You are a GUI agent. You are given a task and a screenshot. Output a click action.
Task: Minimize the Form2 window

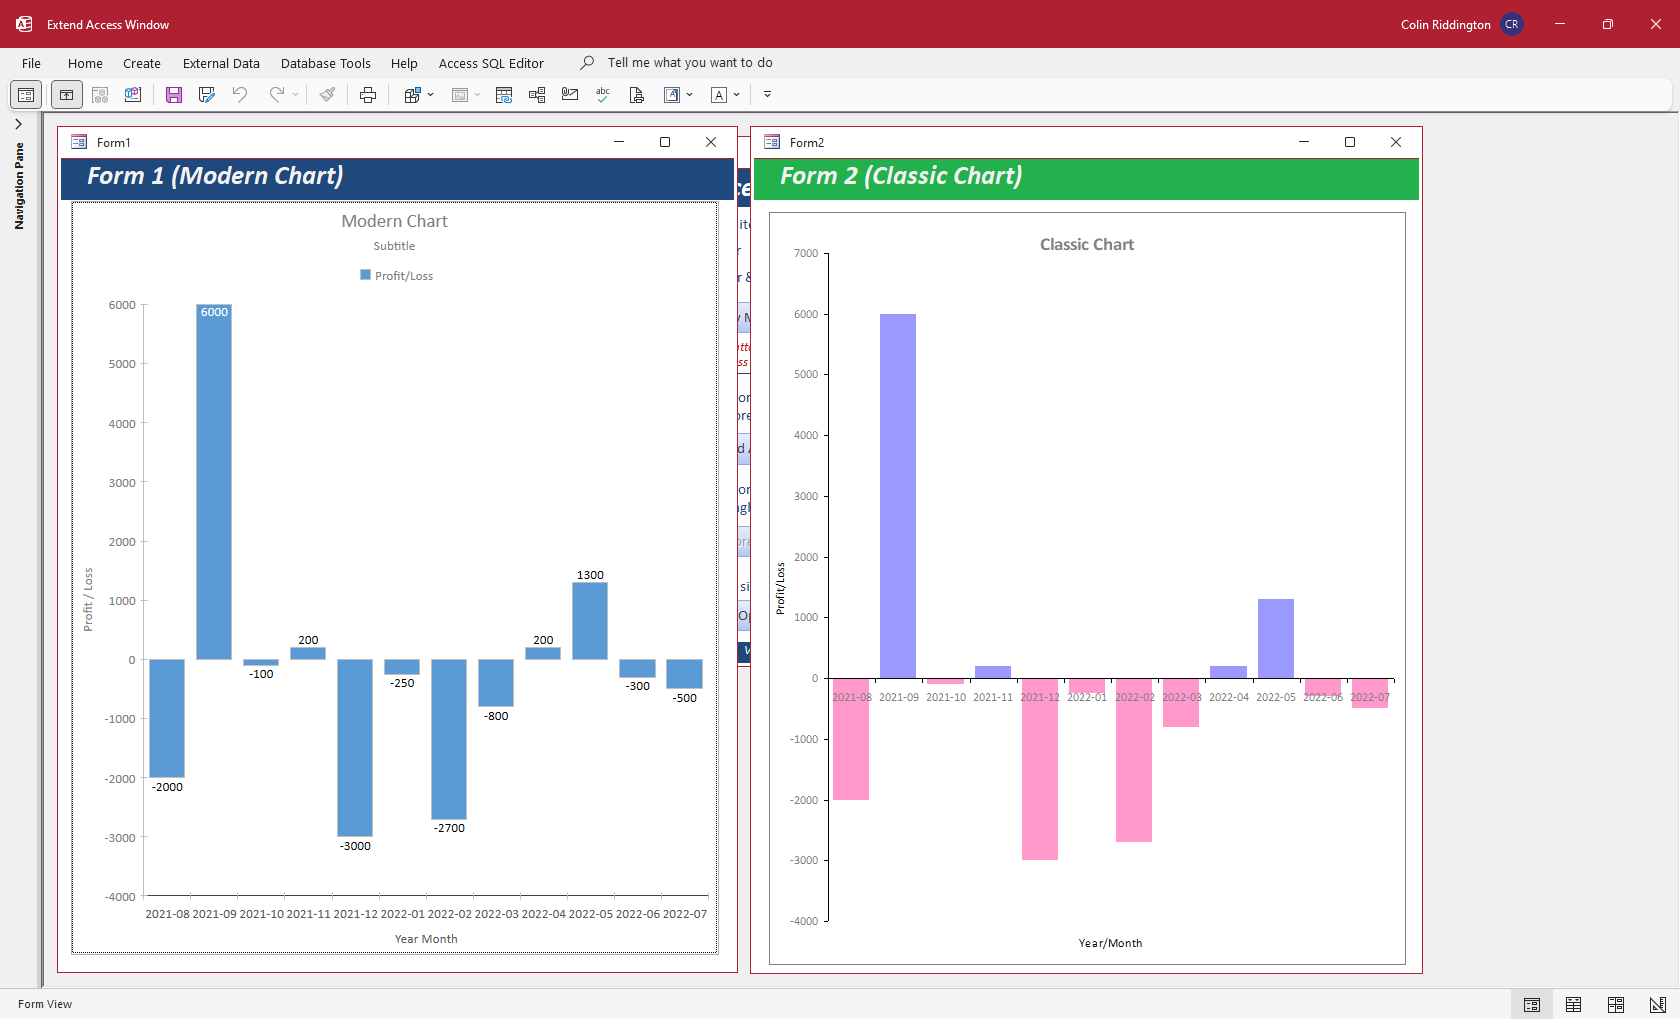(1304, 142)
